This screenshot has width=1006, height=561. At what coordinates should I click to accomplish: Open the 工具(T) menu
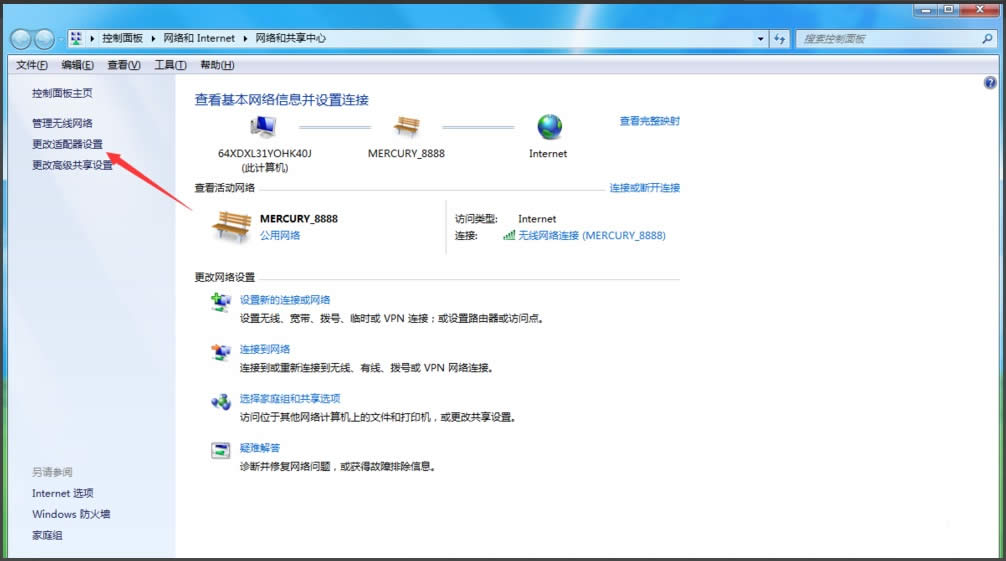point(170,65)
